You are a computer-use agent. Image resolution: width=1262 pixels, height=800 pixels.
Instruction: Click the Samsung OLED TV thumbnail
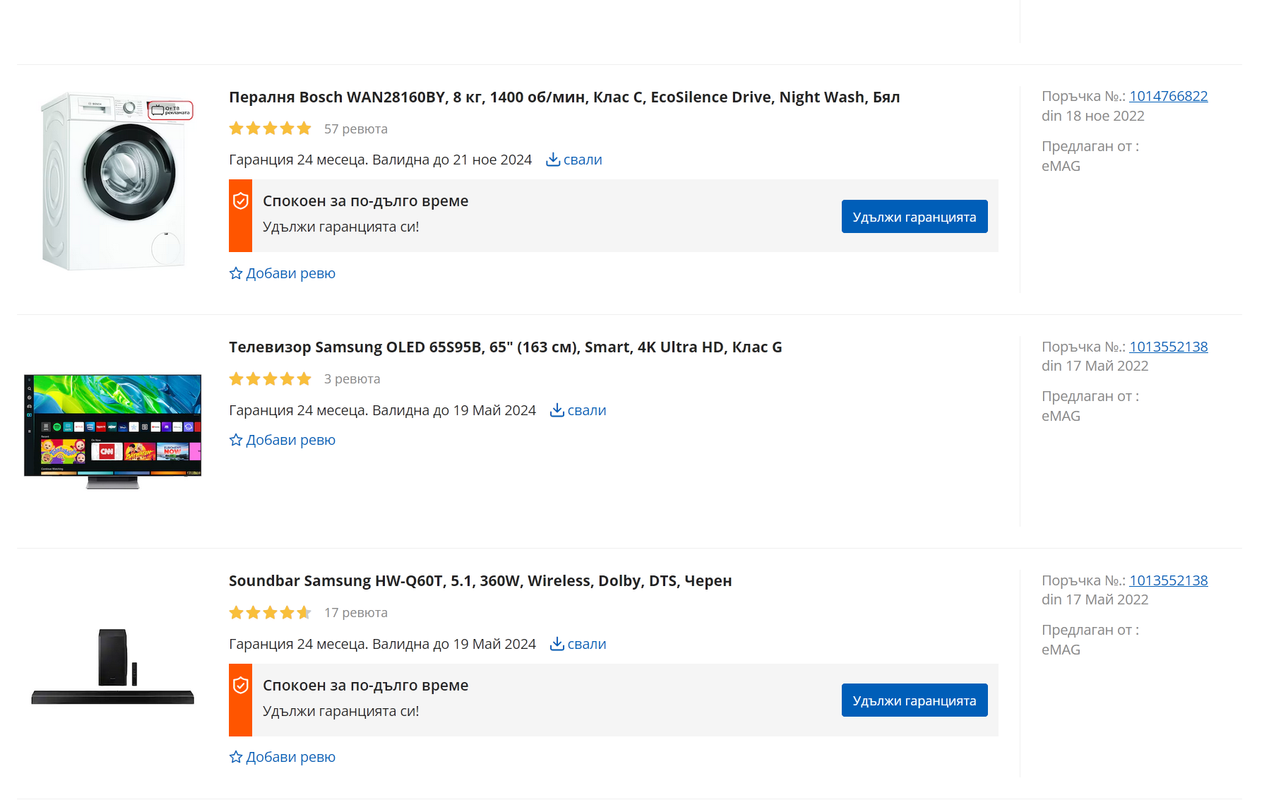[113, 432]
